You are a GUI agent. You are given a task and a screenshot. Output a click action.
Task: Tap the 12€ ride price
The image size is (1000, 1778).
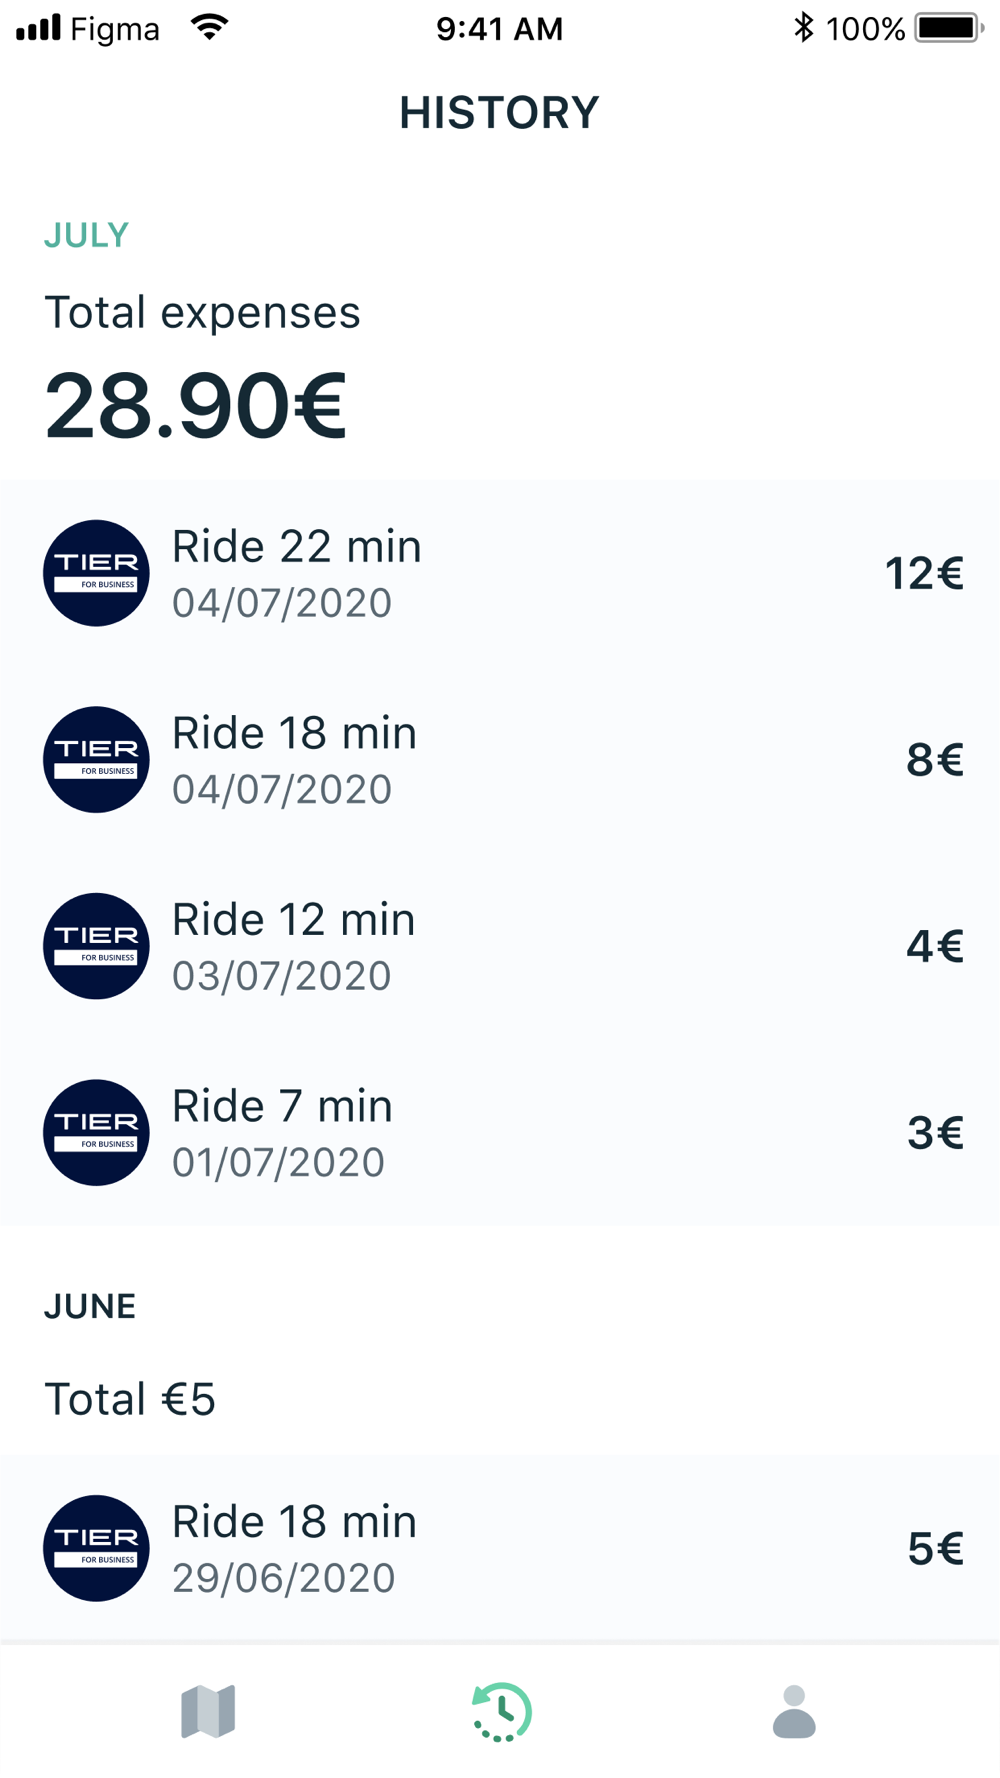(x=923, y=574)
